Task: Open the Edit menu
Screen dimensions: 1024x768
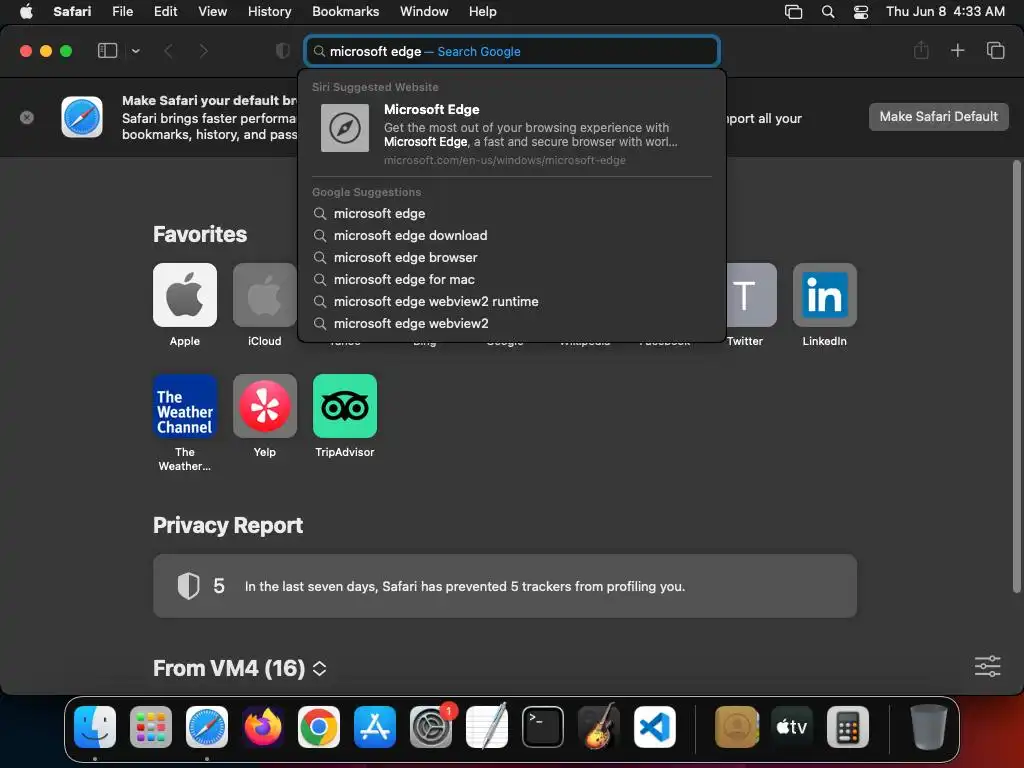Action: (x=165, y=11)
